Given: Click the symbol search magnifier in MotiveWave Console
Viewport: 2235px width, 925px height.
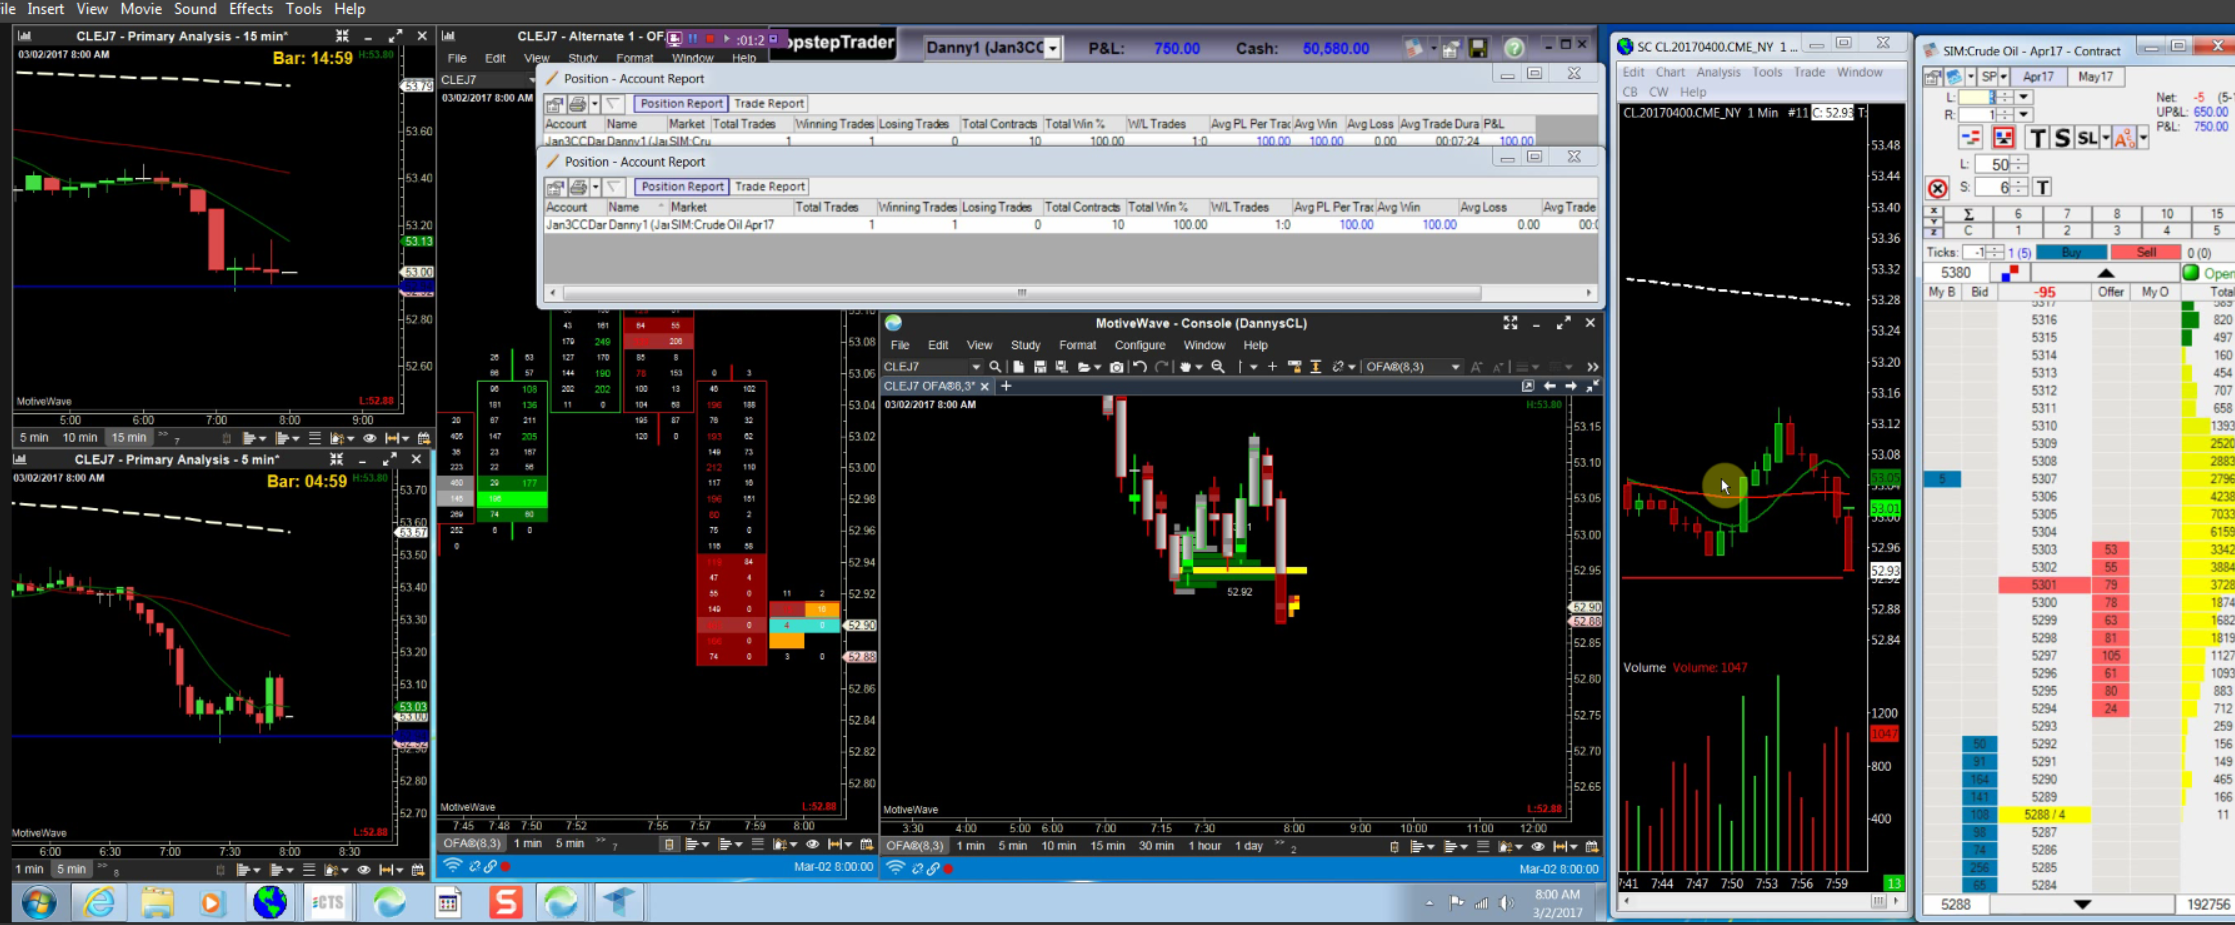Looking at the screenshot, I should (995, 367).
